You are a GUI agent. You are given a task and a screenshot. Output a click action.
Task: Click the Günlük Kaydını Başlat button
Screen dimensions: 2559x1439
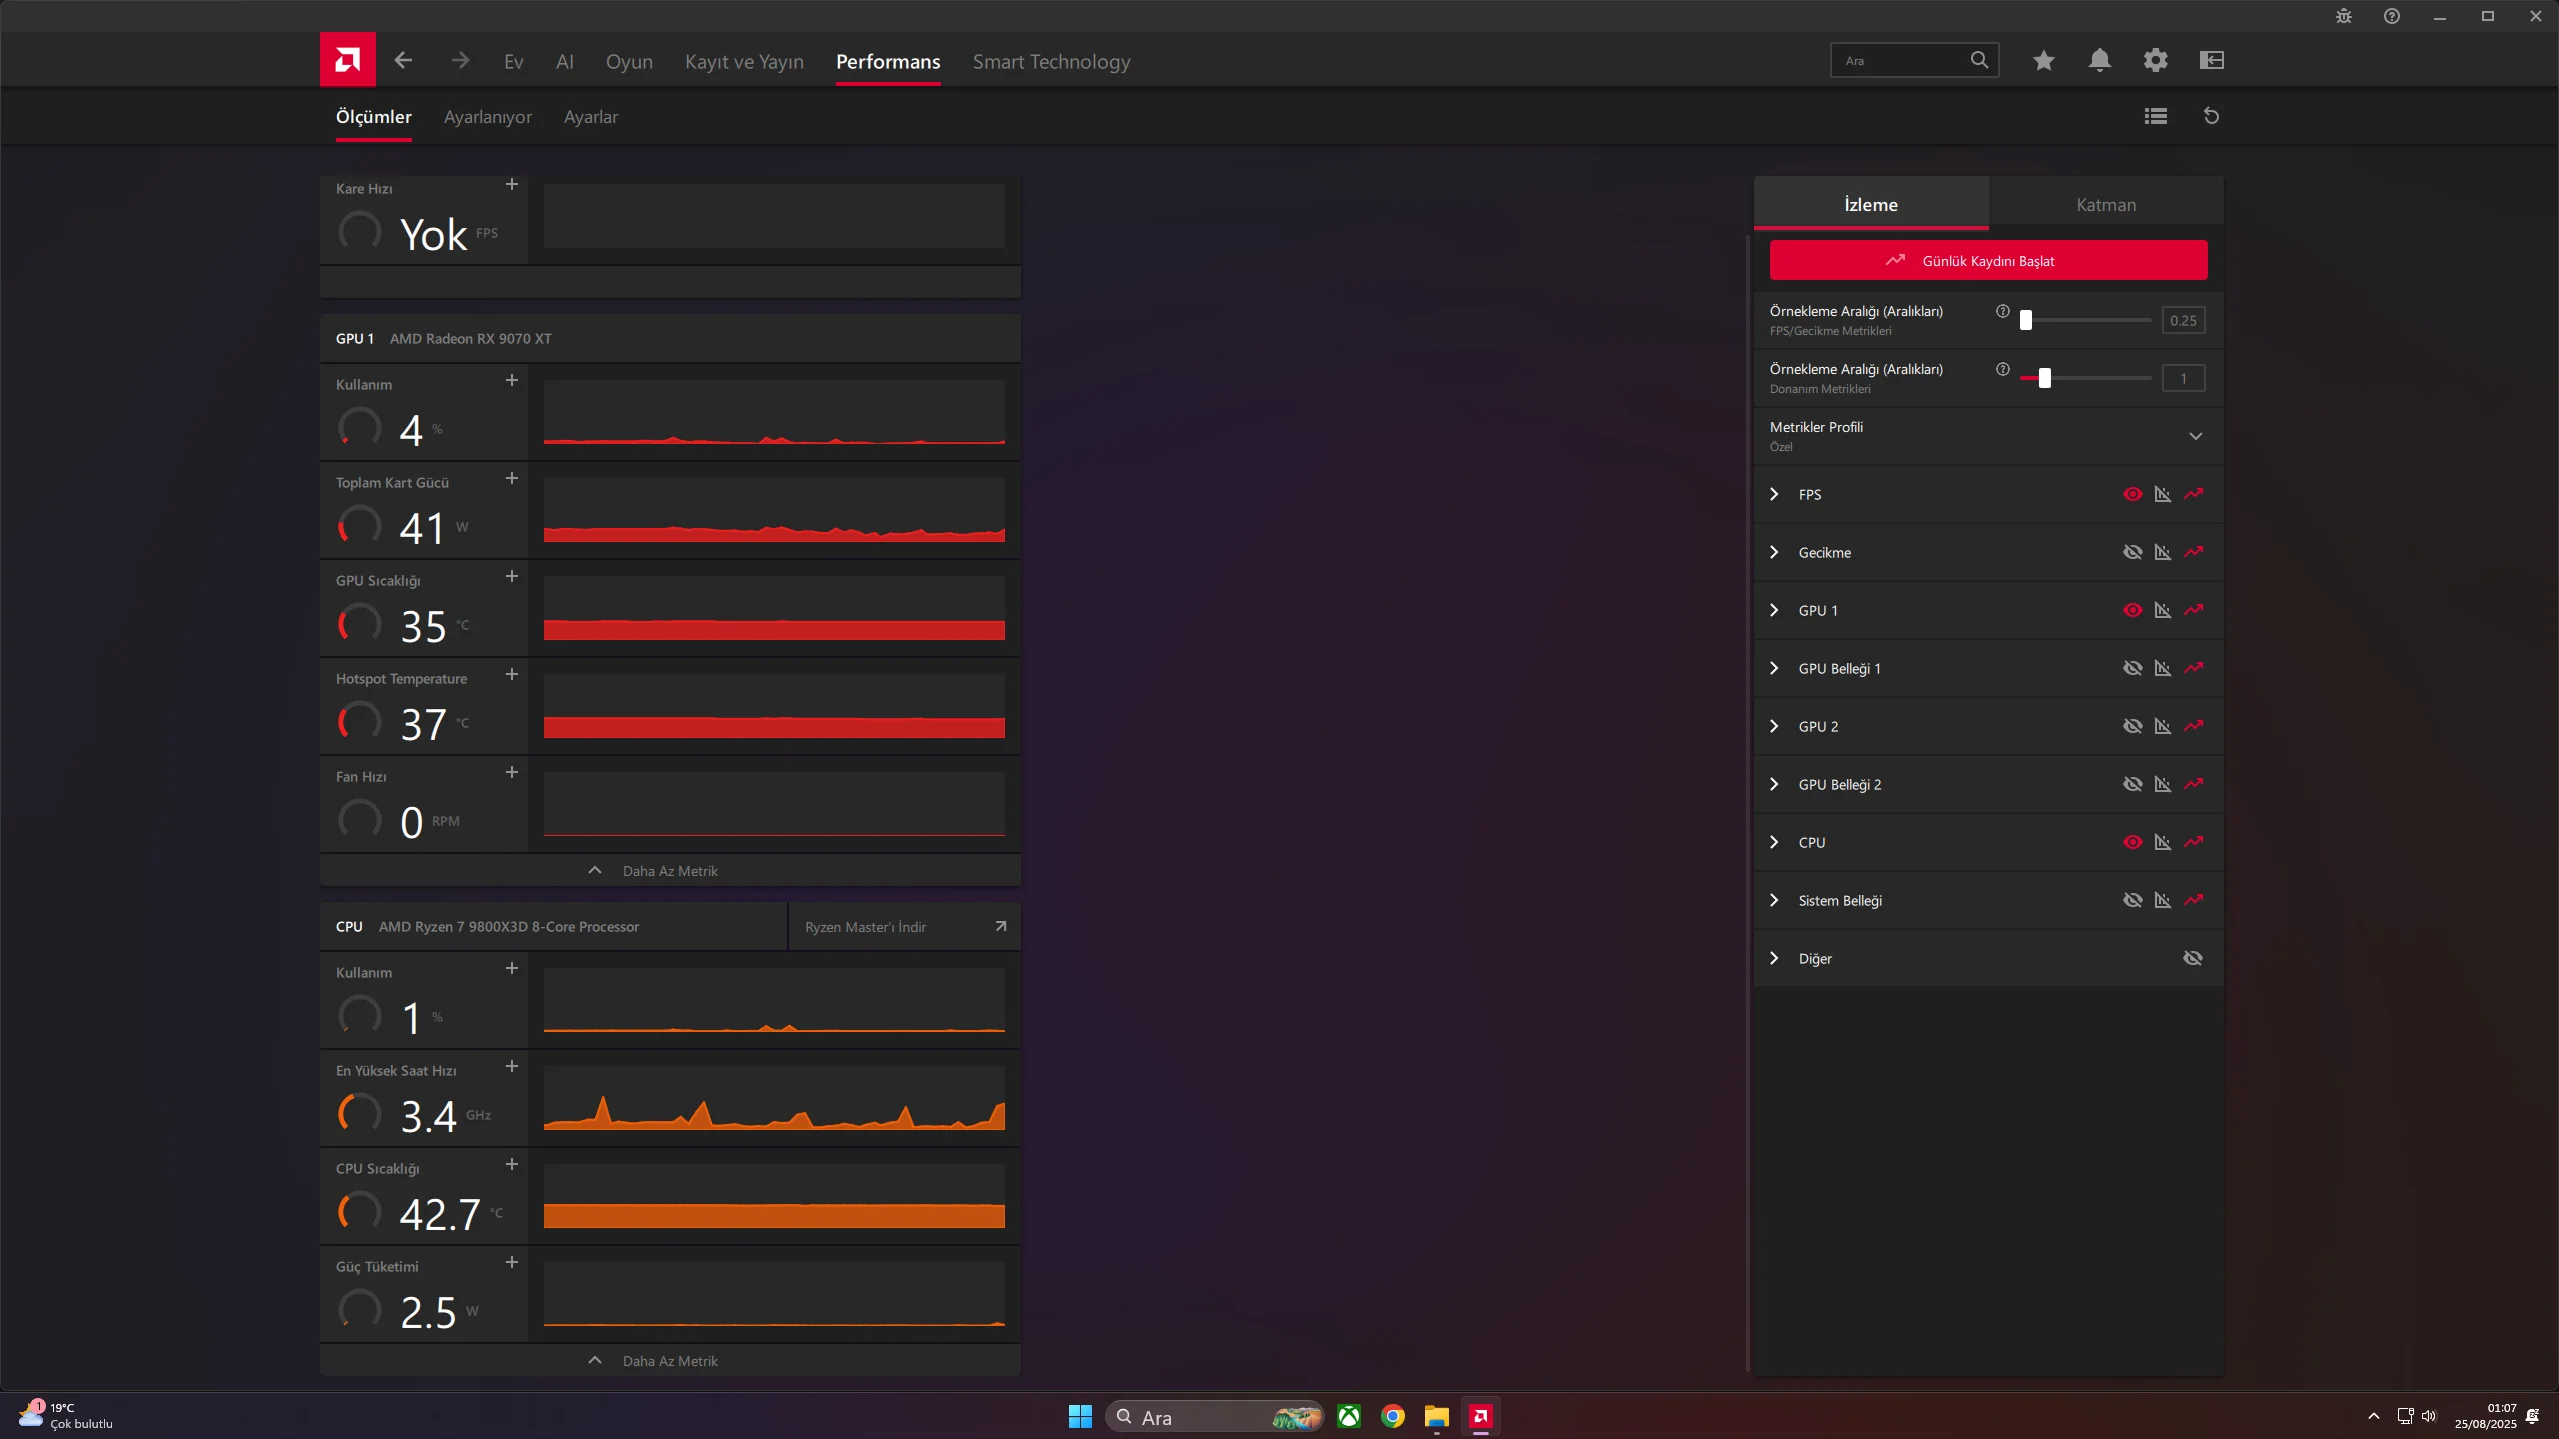point(1987,260)
